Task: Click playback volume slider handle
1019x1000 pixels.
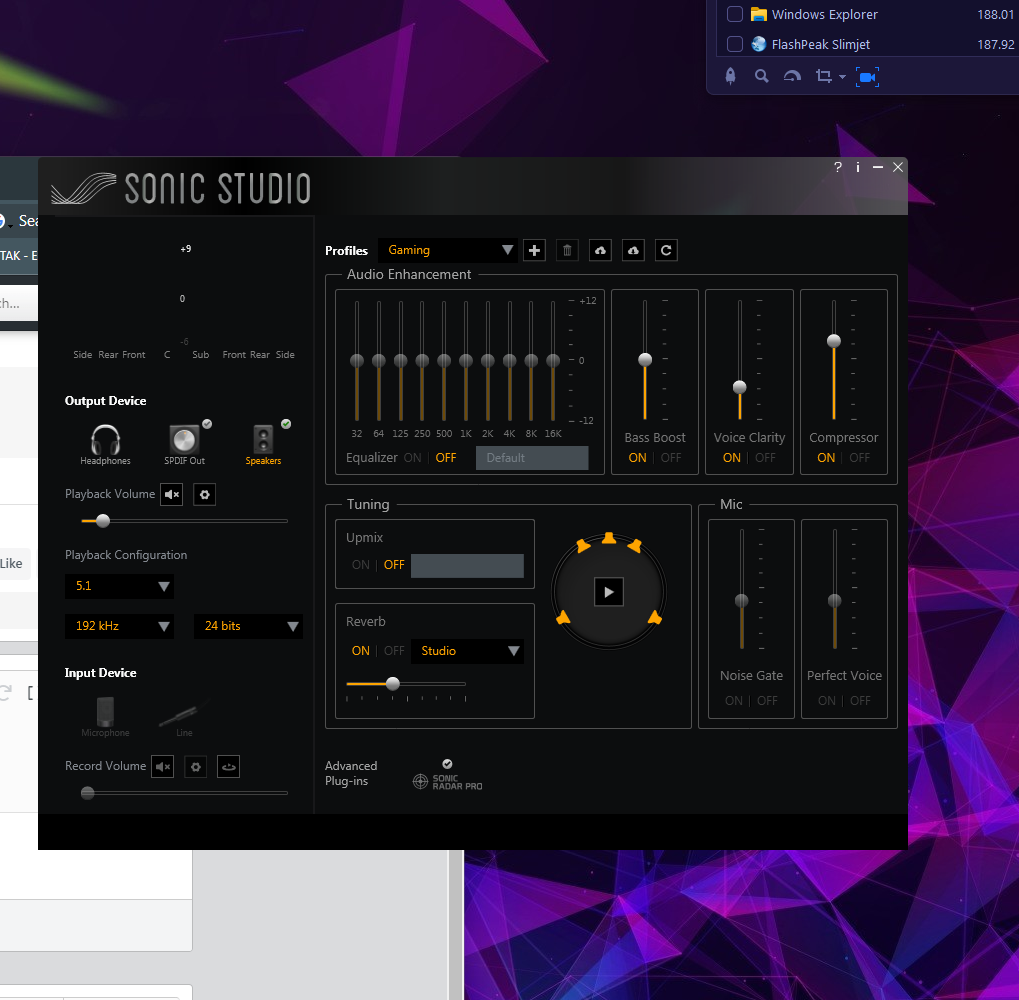Action: click(x=103, y=521)
